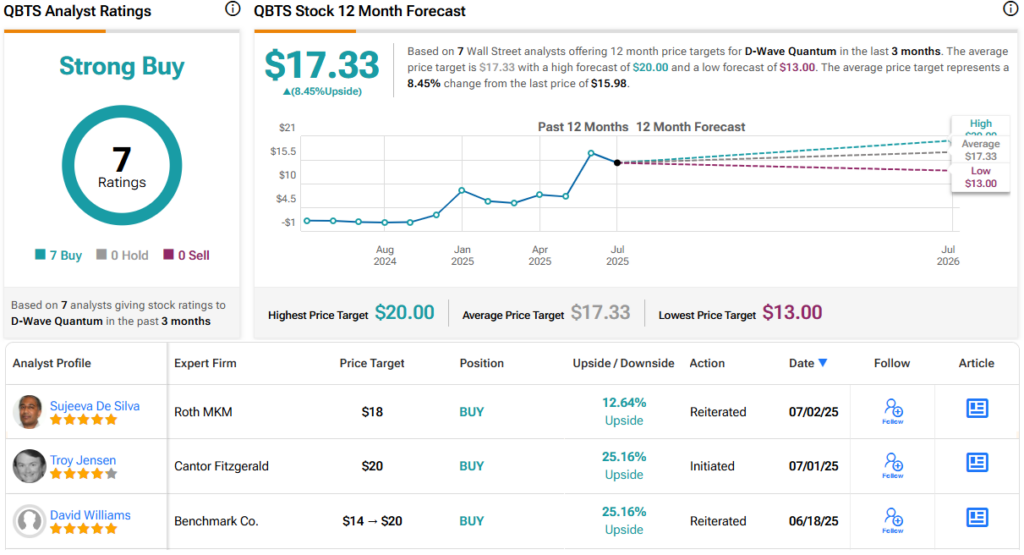
Task: Click the 07/01/25 date cell
Action: (813, 466)
